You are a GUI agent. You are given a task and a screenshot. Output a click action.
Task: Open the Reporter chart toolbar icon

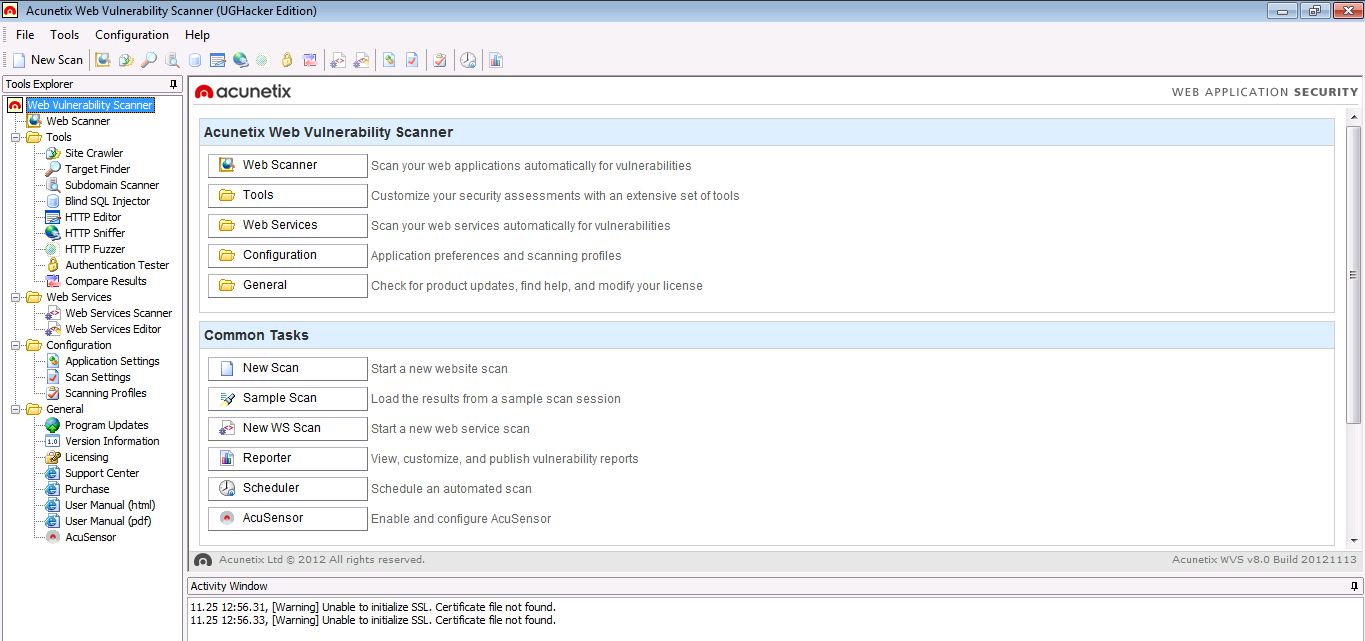click(x=496, y=60)
